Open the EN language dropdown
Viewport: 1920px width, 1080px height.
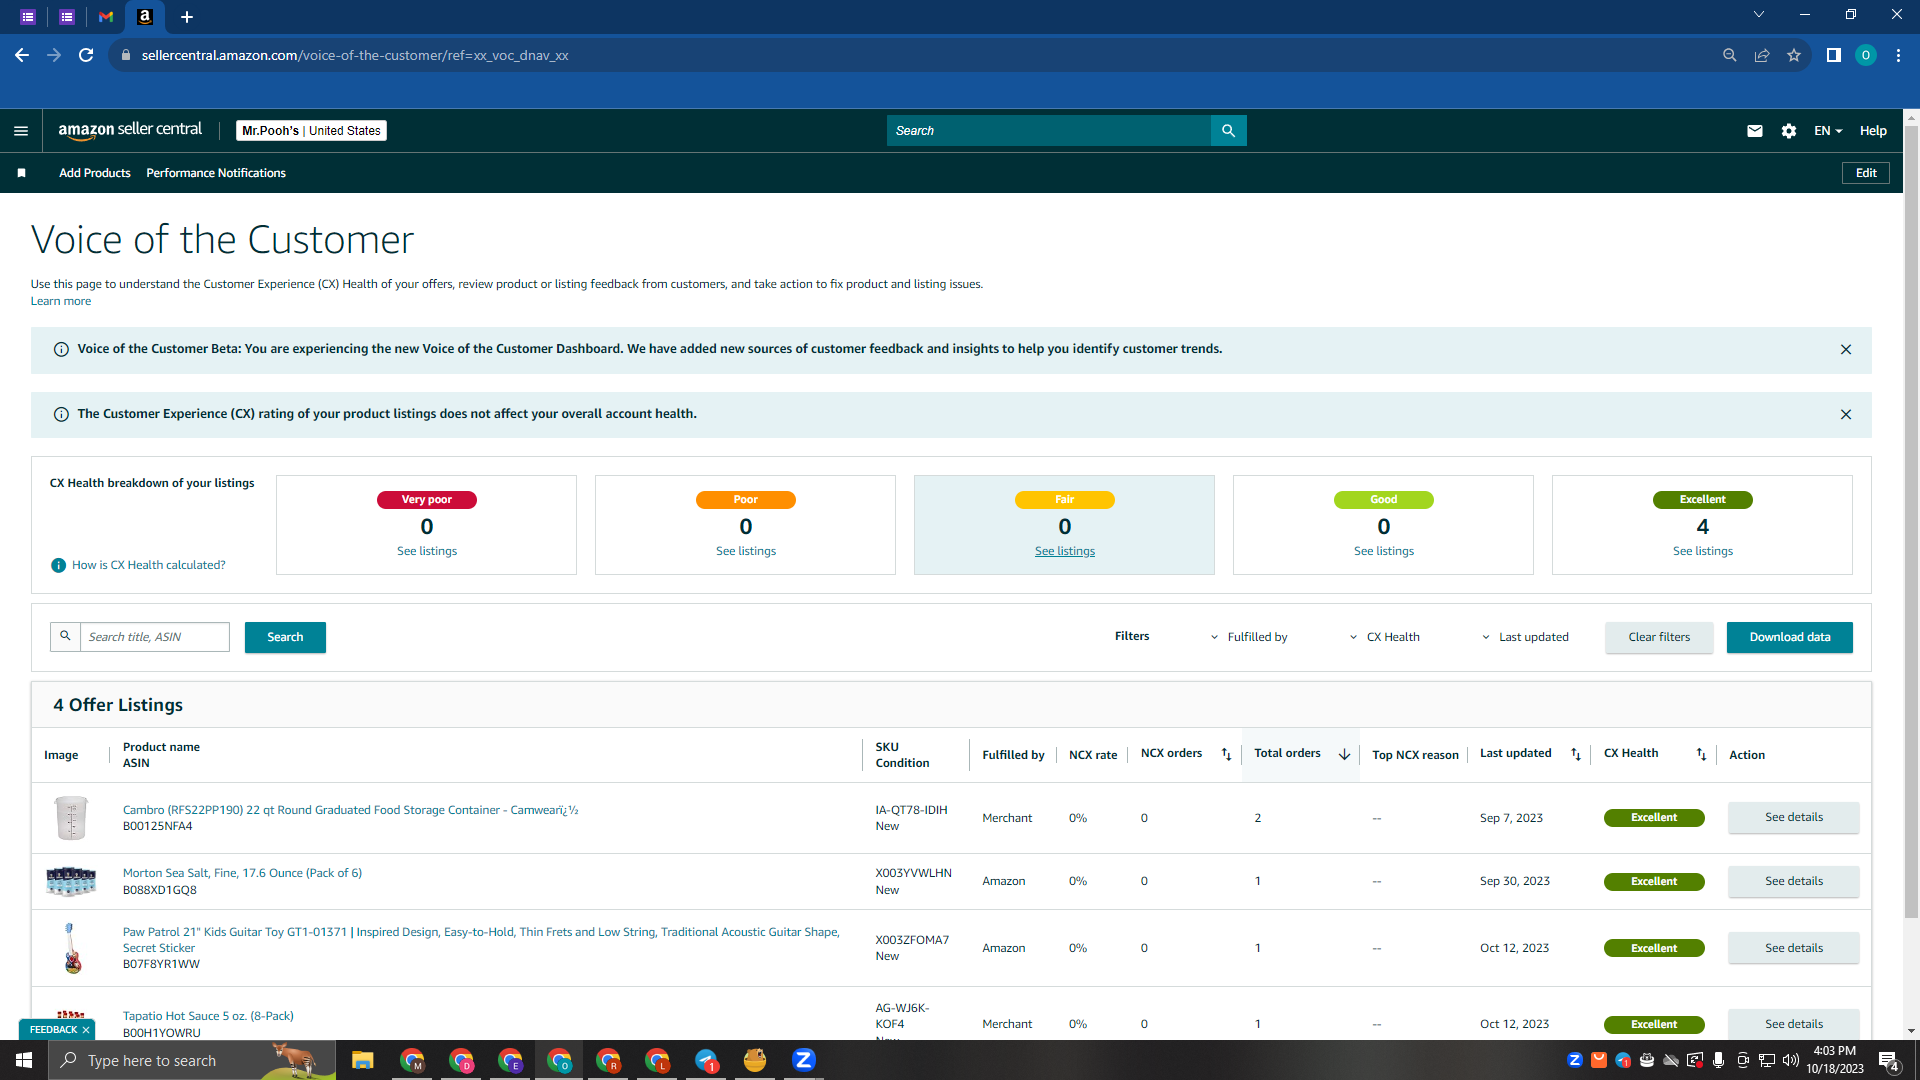coord(1828,131)
